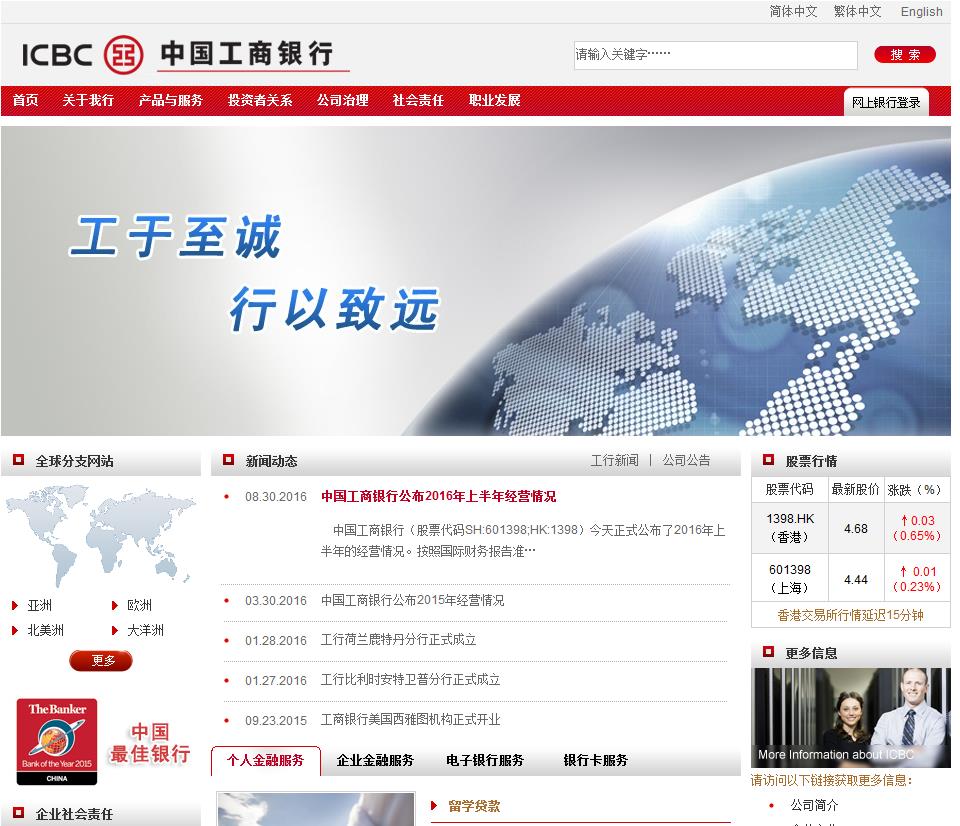Open news 工行荷兰鹿特丹分行正式成立
The image size is (960, 826).
399,640
